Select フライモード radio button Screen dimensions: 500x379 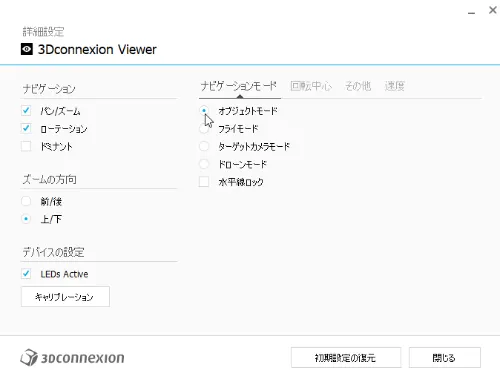pos(204,128)
